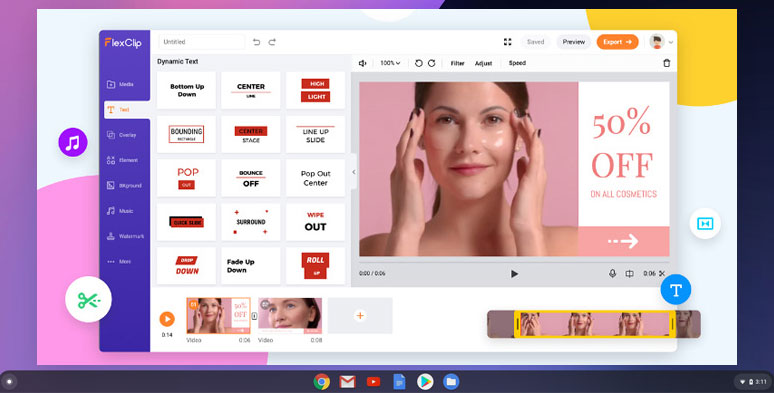Open Files app from the shelf

tap(451, 382)
